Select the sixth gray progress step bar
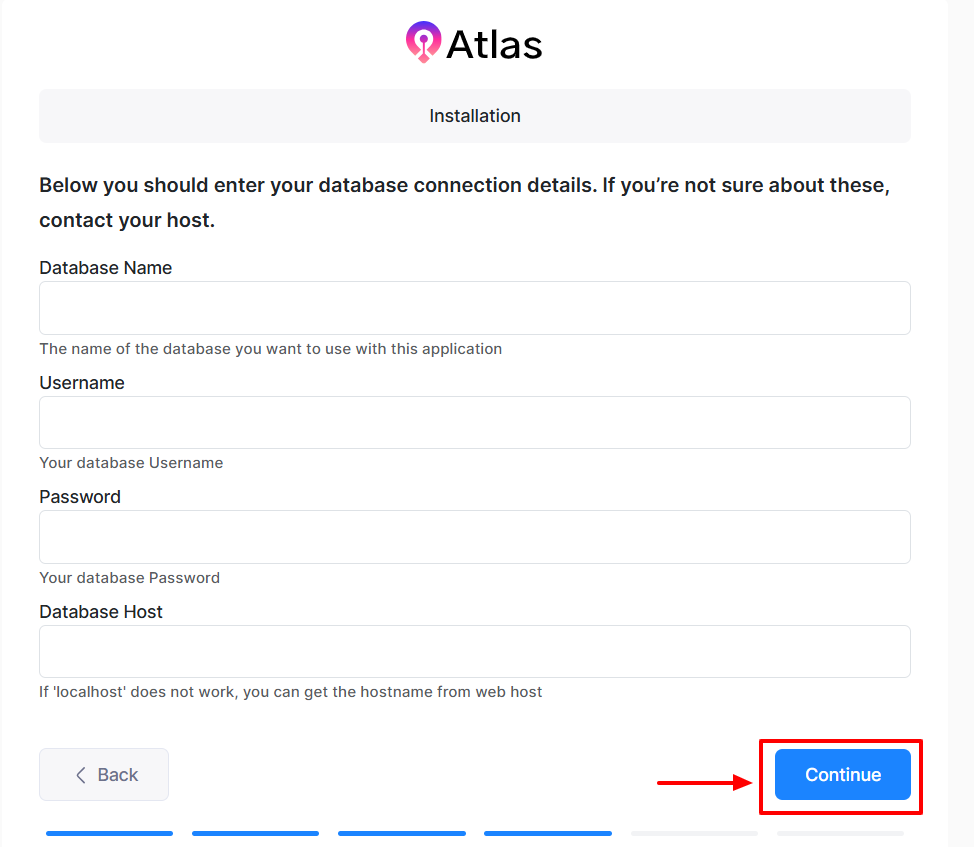This screenshot has height=847, width=974. click(x=840, y=833)
